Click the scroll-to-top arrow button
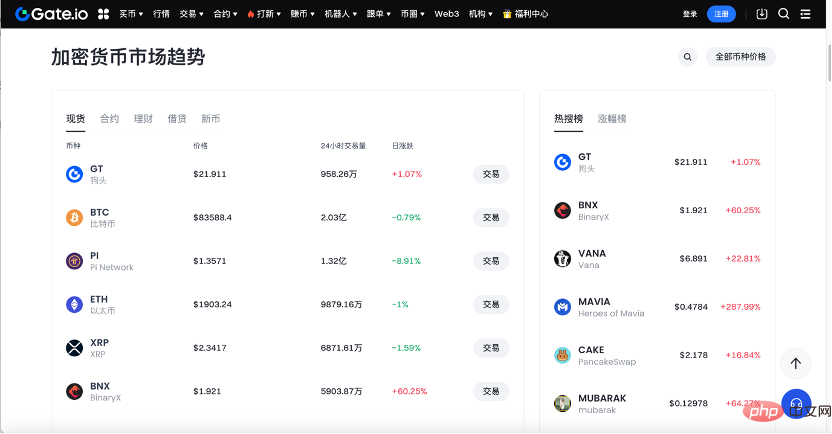Viewport: 832px width, 434px height. tap(795, 364)
